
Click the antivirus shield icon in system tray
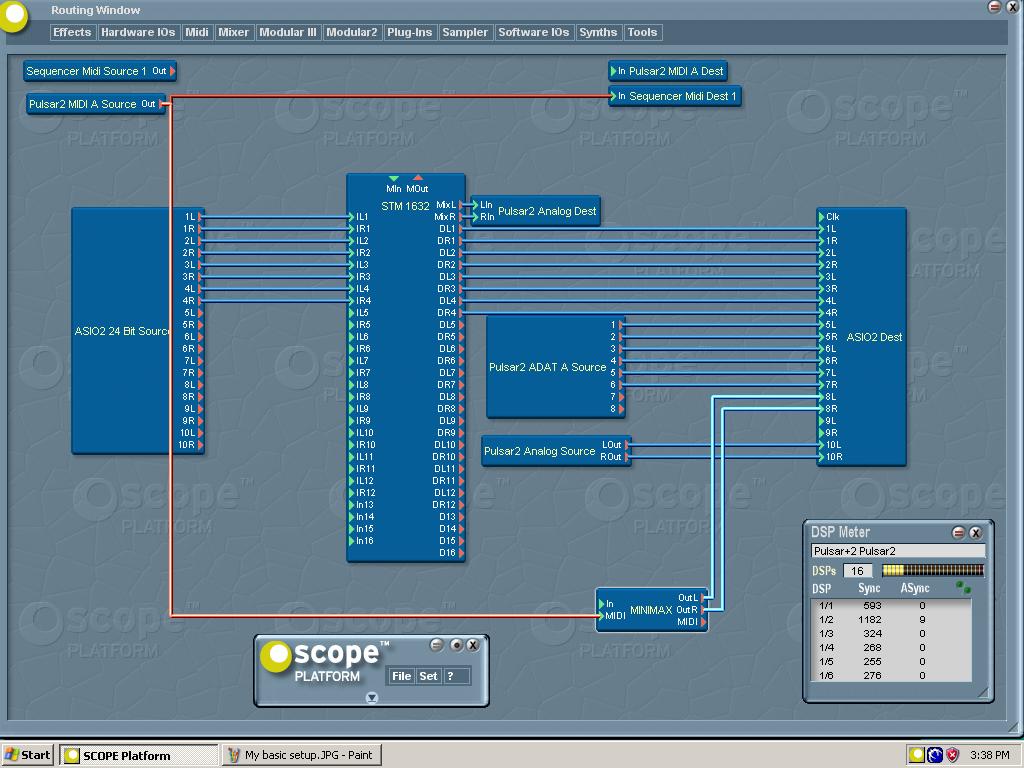coord(953,755)
